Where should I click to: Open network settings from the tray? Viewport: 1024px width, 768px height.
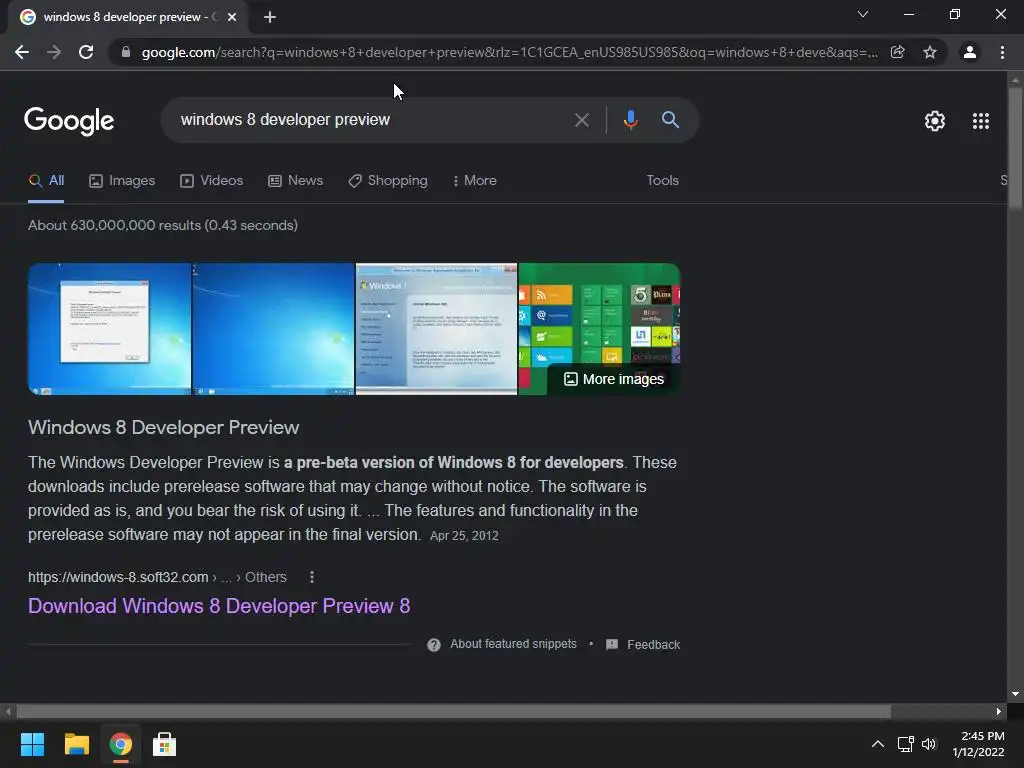coord(905,744)
